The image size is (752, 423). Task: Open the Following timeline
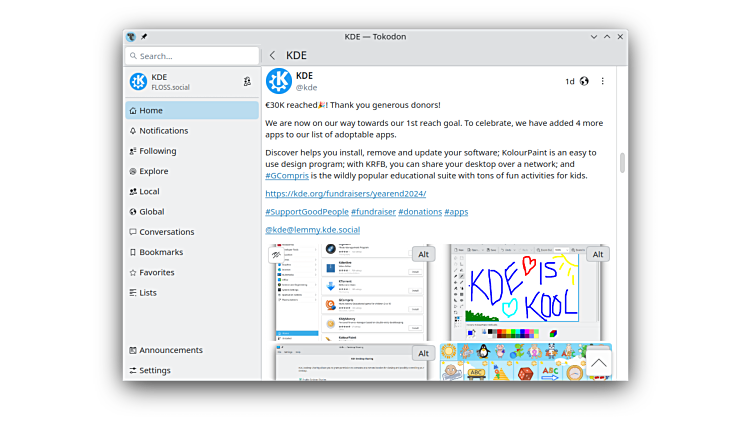(157, 151)
